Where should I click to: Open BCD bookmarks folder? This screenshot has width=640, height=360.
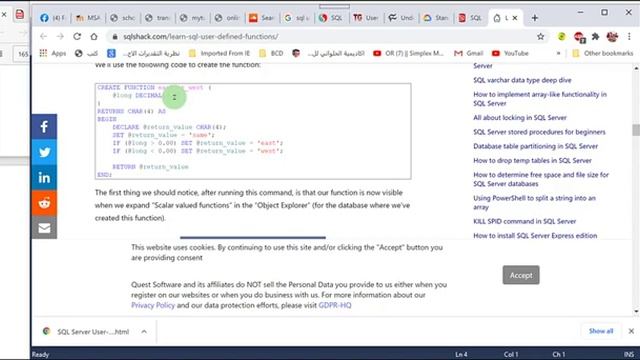271,53
